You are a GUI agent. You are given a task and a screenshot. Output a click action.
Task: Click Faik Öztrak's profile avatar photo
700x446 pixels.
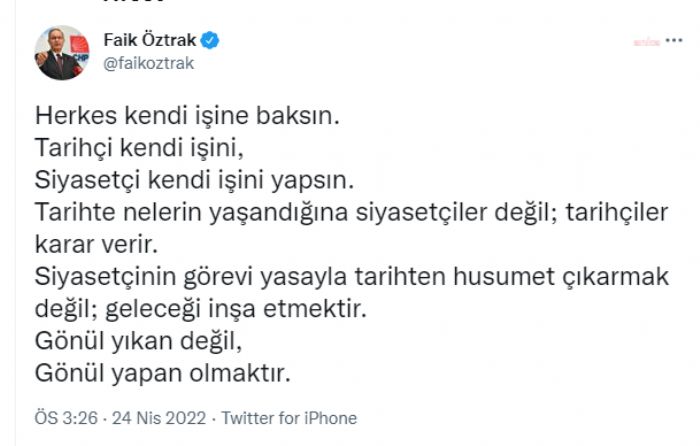[x=60, y=52]
